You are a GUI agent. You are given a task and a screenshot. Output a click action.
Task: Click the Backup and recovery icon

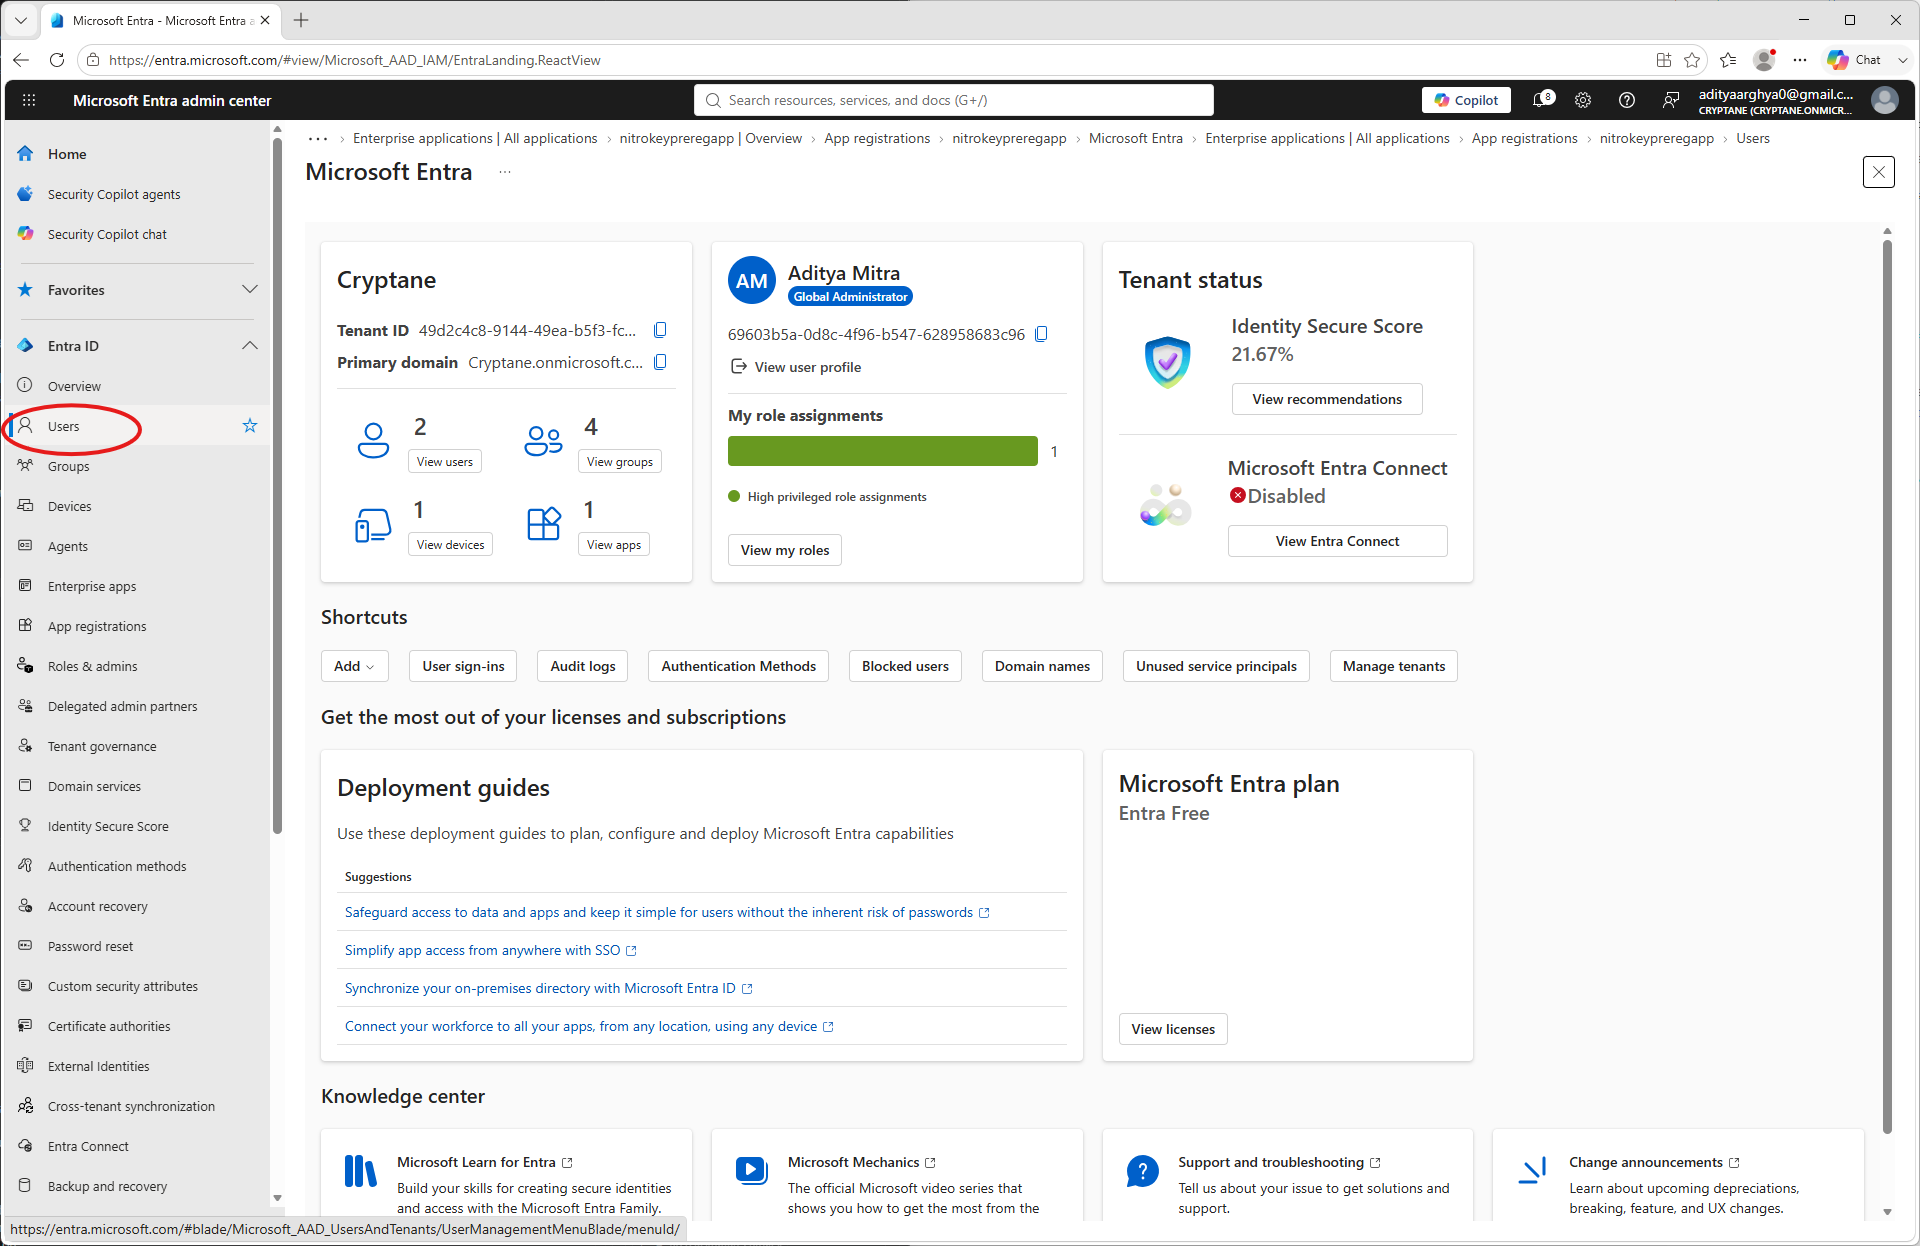coord(26,1186)
